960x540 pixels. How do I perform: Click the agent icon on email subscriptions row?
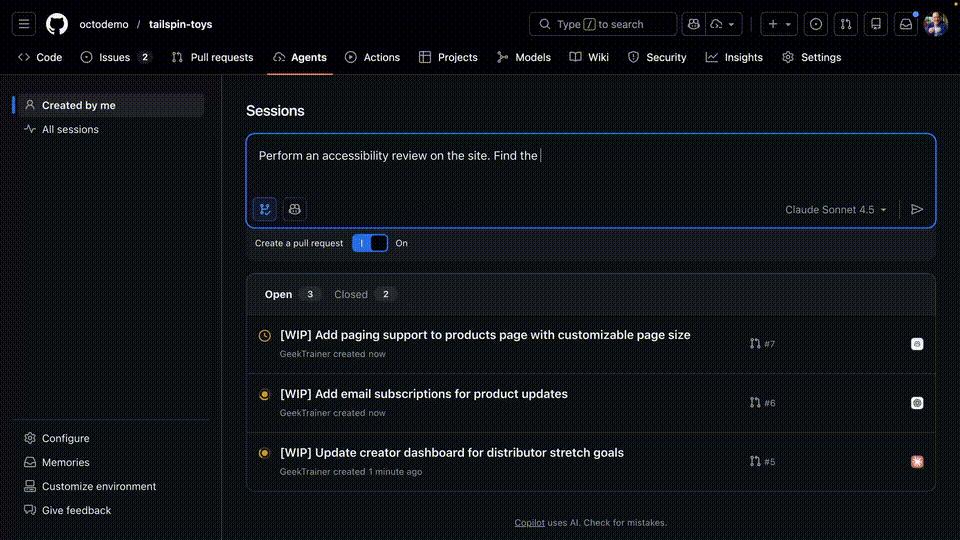pos(917,403)
